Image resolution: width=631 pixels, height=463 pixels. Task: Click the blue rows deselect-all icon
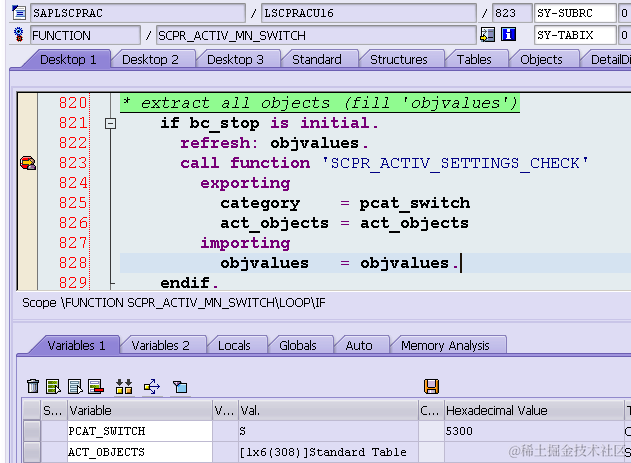(75, 386)
